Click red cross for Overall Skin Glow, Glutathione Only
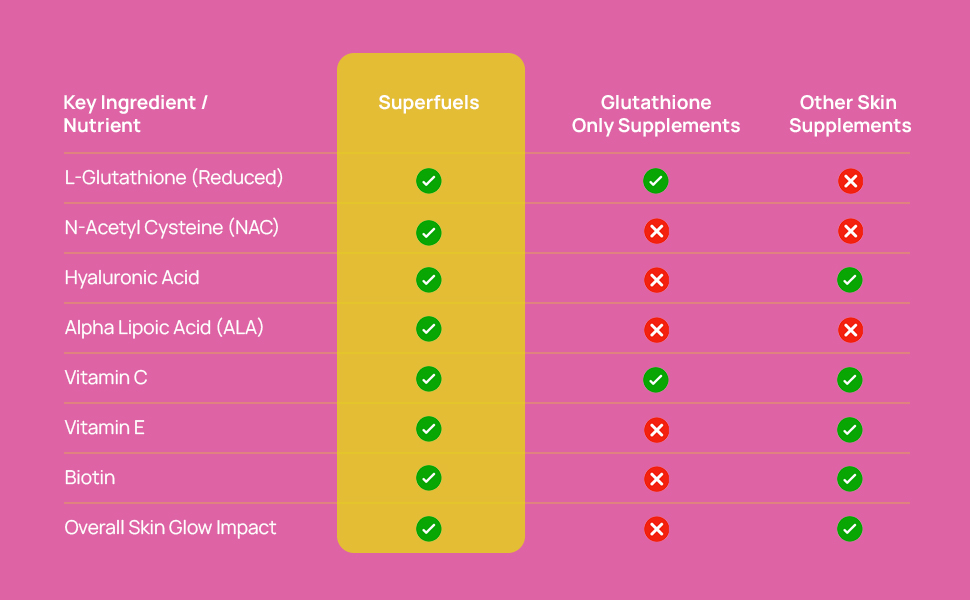Viewport: 970px width, 600px height. [x=656, y=529]
